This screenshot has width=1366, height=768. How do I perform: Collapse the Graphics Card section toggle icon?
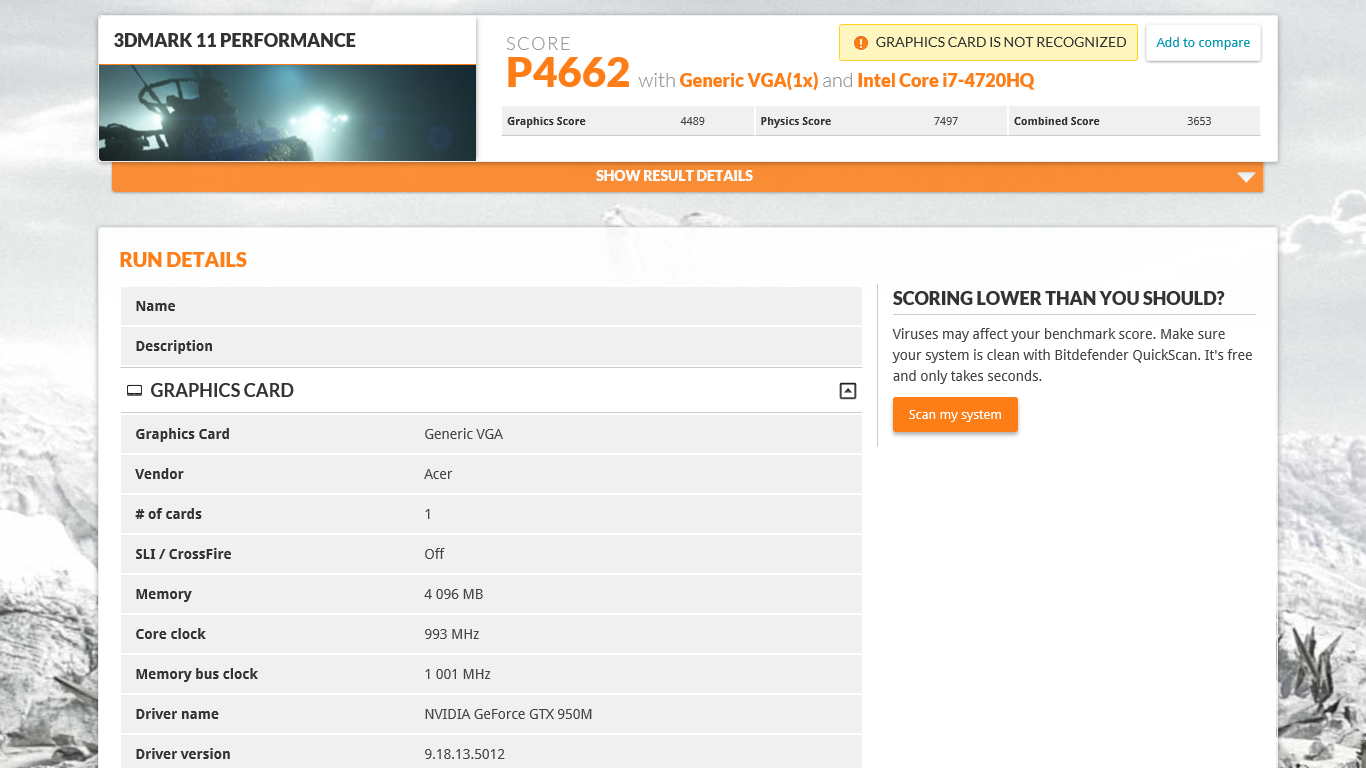pyautogui.click(x=848, y=391)
